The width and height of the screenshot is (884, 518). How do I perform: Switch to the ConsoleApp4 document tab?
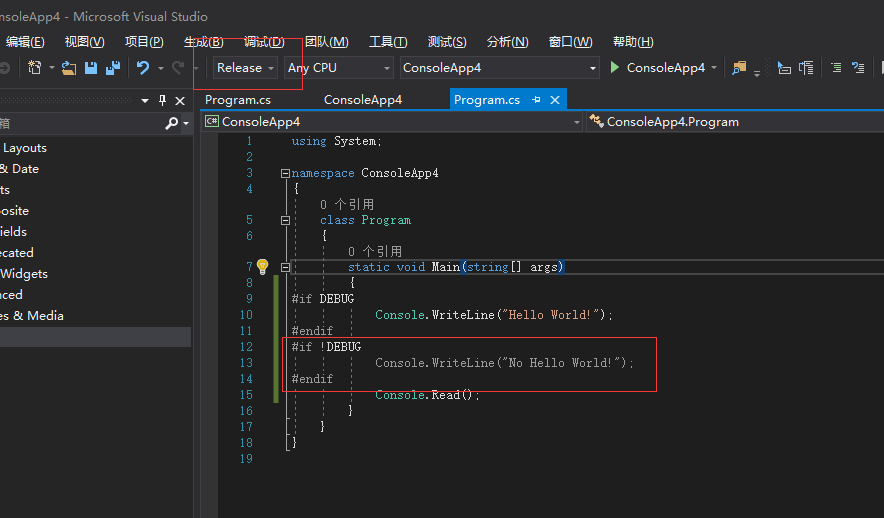tap(363, 100)
